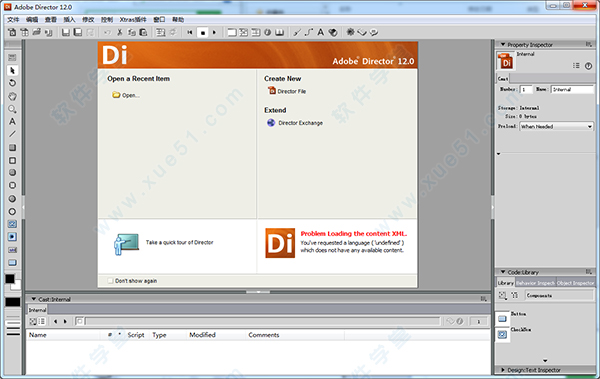Open the 编辑 (Edit) menu
Image resolution: width=600 pixels, height=379 pixels.
coord(32,20)
